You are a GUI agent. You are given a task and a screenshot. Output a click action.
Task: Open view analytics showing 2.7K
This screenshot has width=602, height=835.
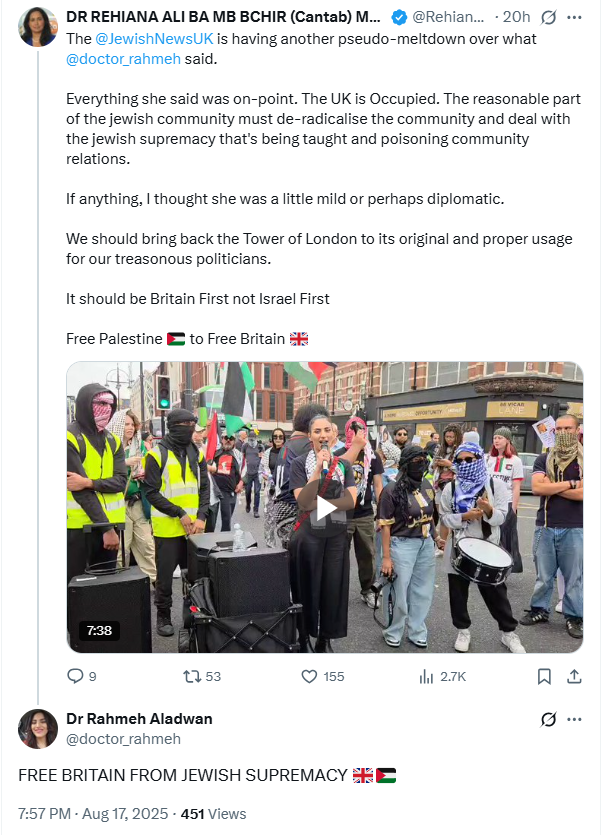(x=426, y=676)
